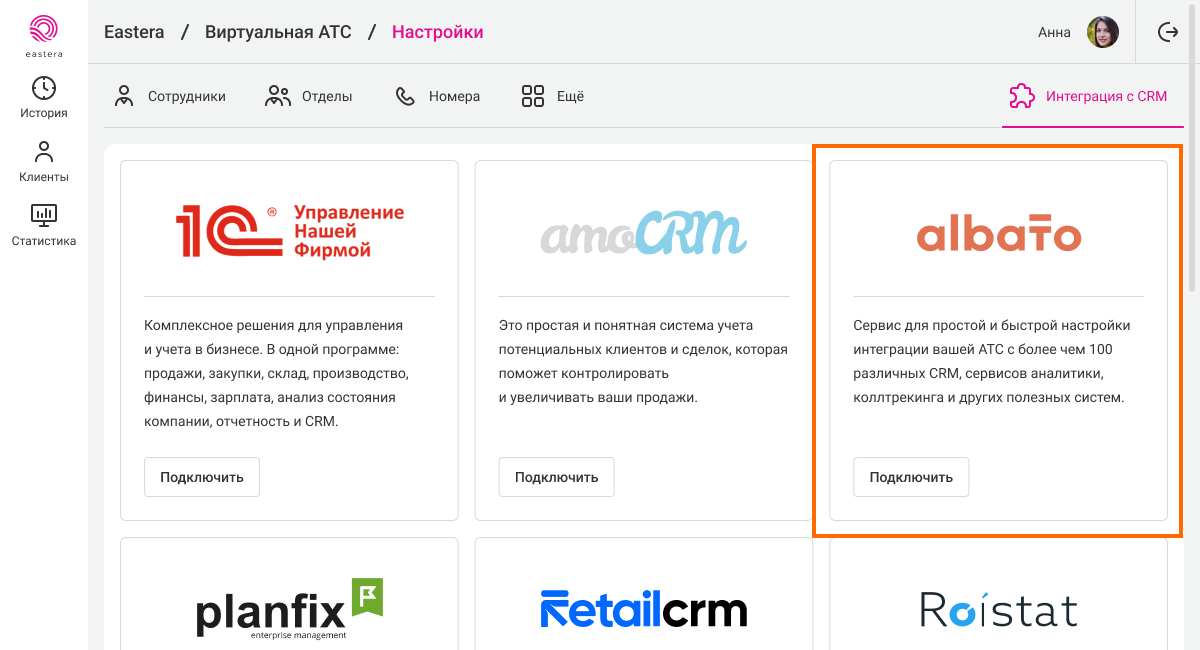Click the Eastera breadcrumb link
The height and width of the screenshot is (650, 1200).
(x=134, y=32)
